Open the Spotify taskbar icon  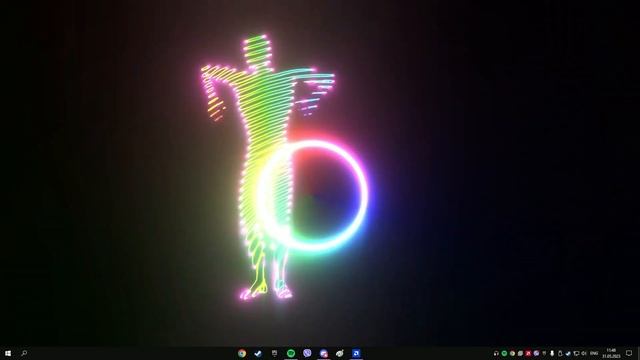(291, 353)
